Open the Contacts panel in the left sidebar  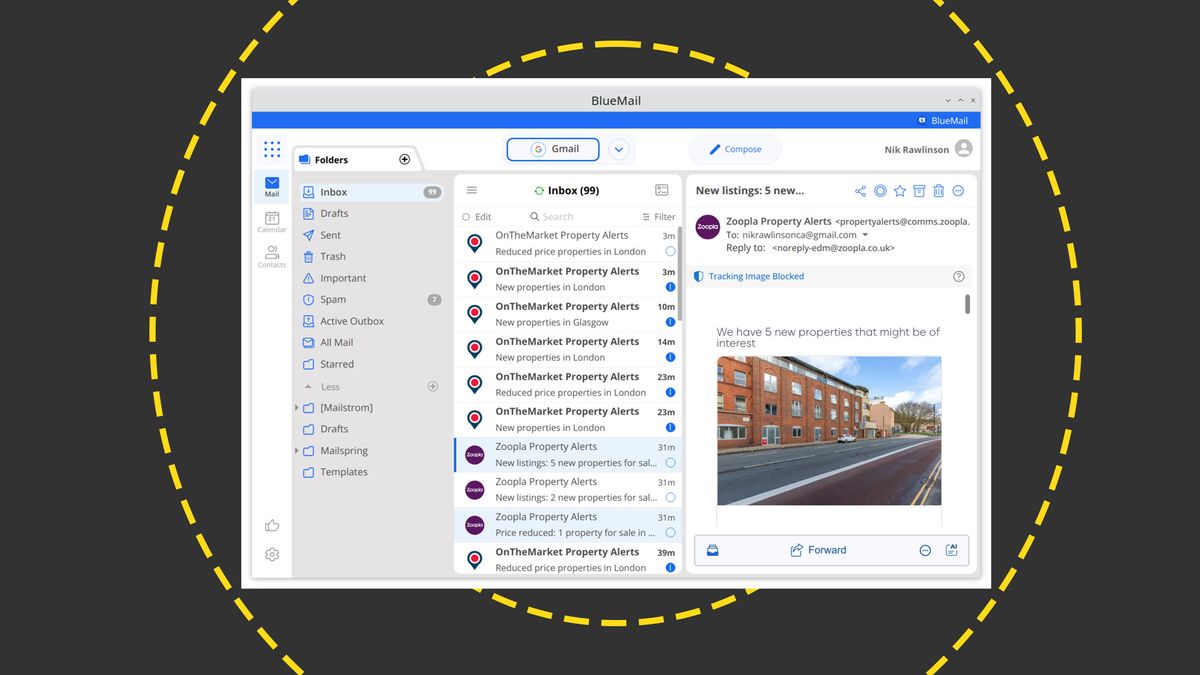(271, 255)
